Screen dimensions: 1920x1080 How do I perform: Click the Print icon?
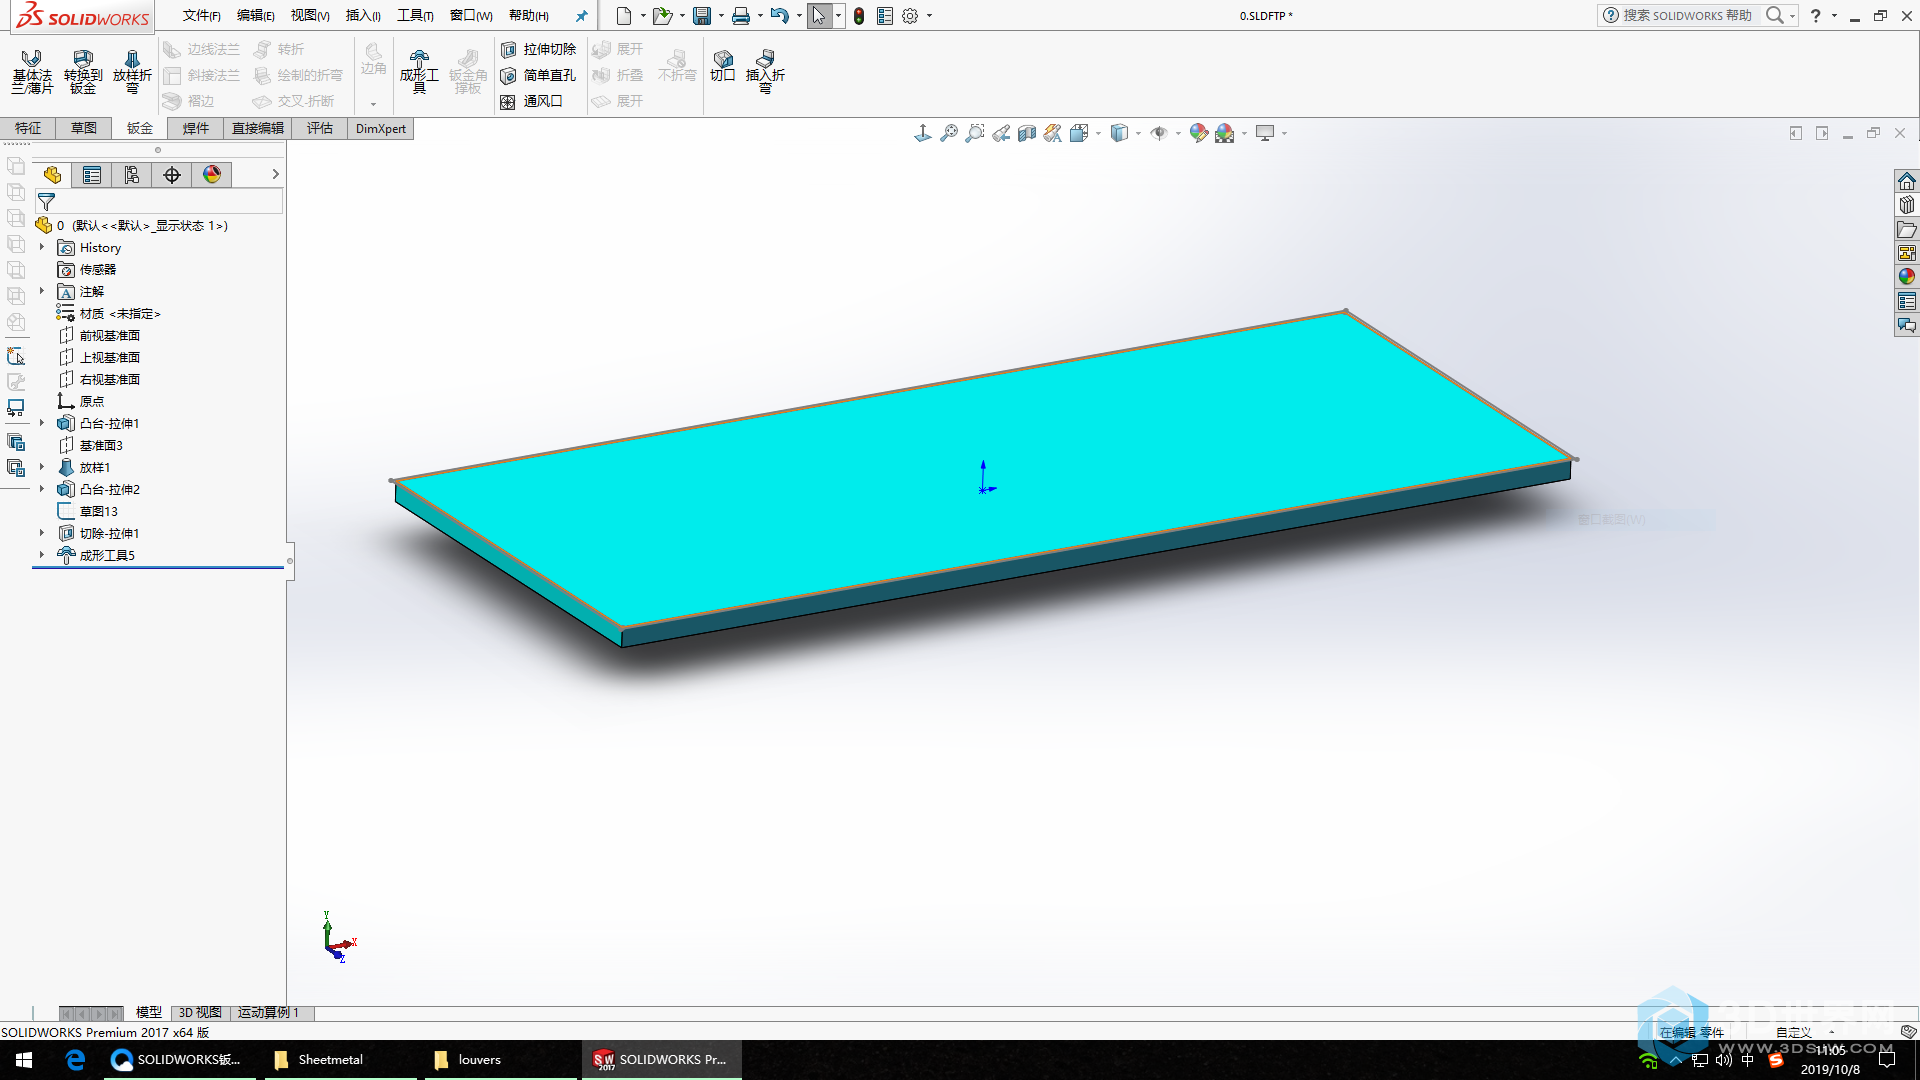[741, 16]
